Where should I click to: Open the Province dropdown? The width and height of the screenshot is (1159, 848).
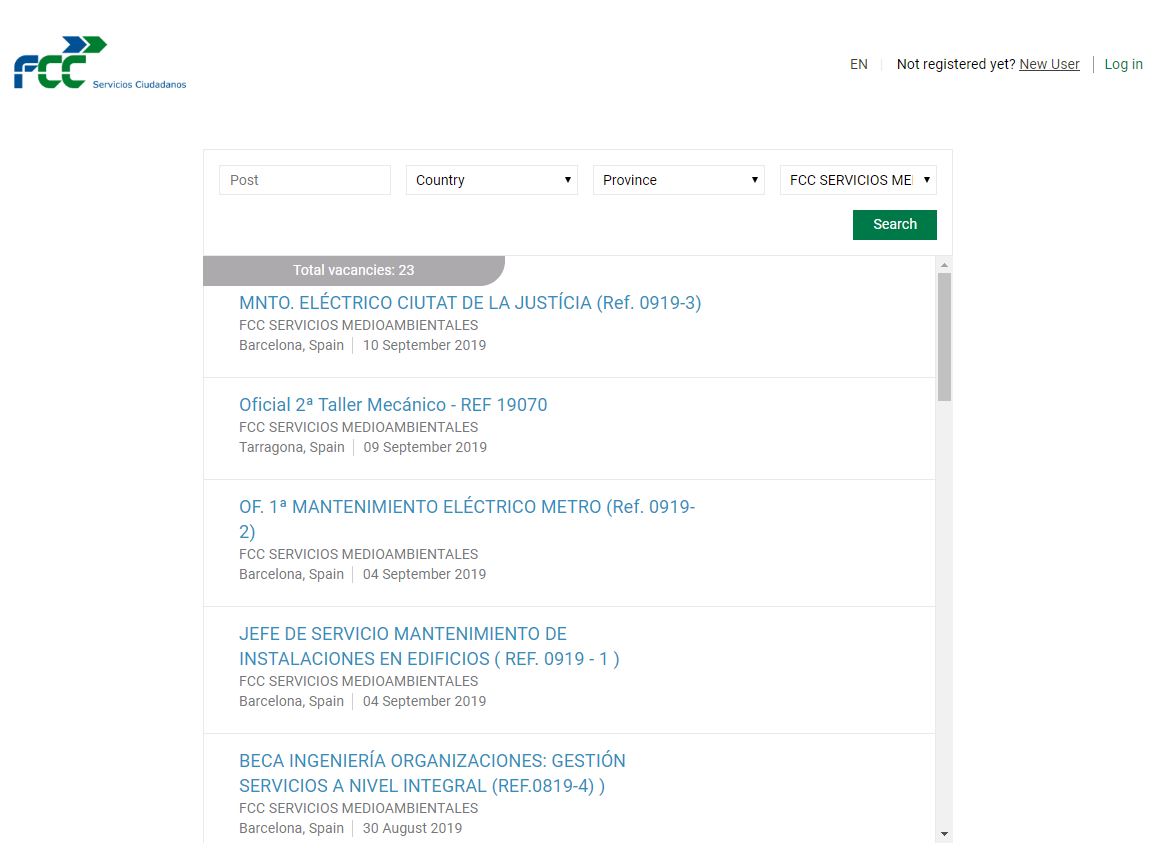[678, 180]
